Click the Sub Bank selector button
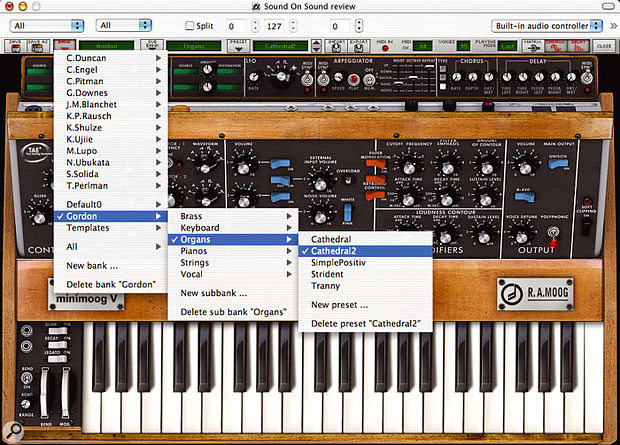Image resolution: width=620 pixels, height=445 pixels. [x=152, y=46]
